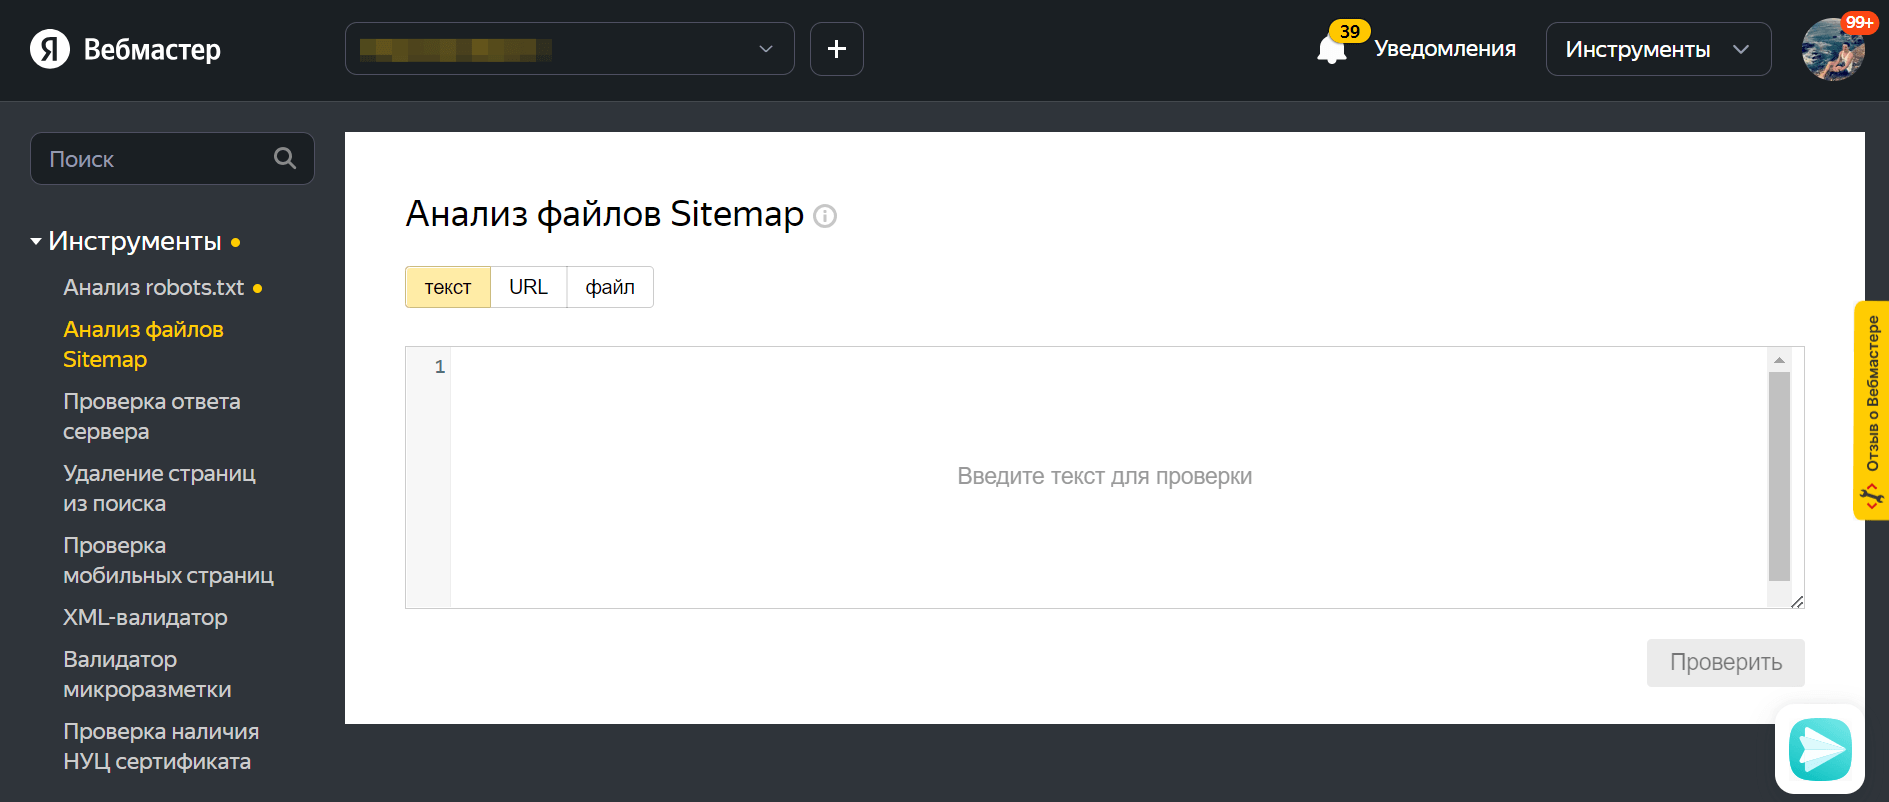Focus the sitemap text input area
The width and height of the screenshot is (1889, 802).
click(x=1105, y=476)
